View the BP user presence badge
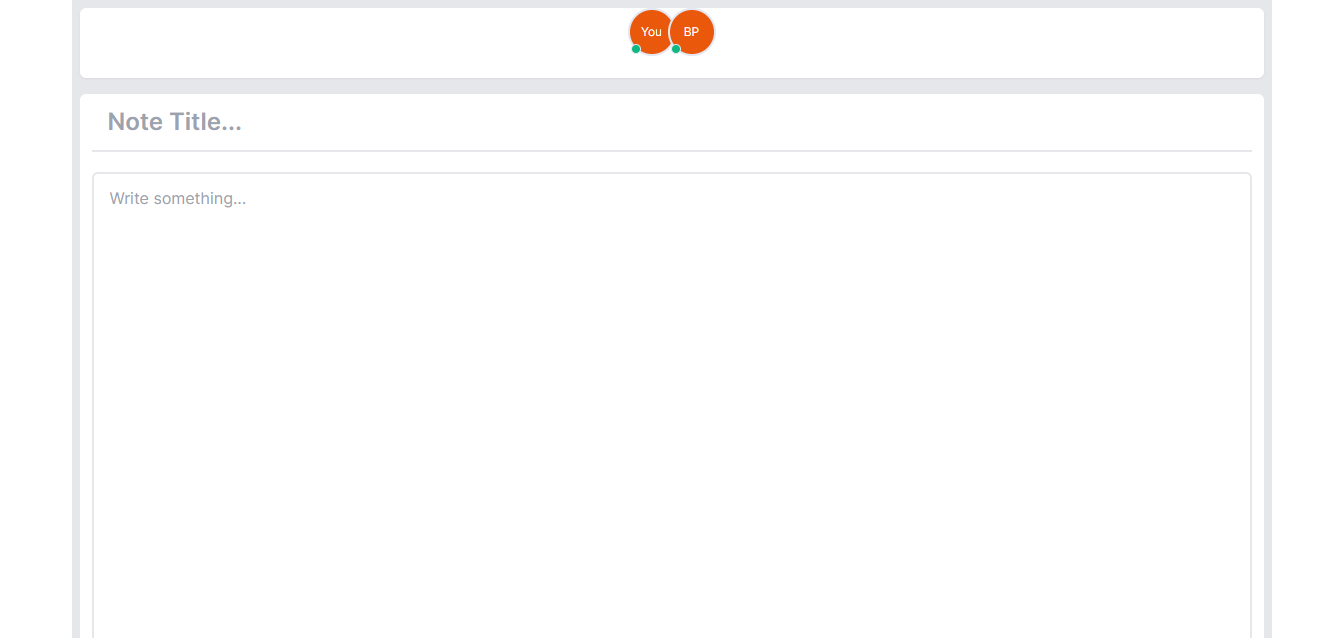Screen dimensions: 1343x638 tap(692, 32)
